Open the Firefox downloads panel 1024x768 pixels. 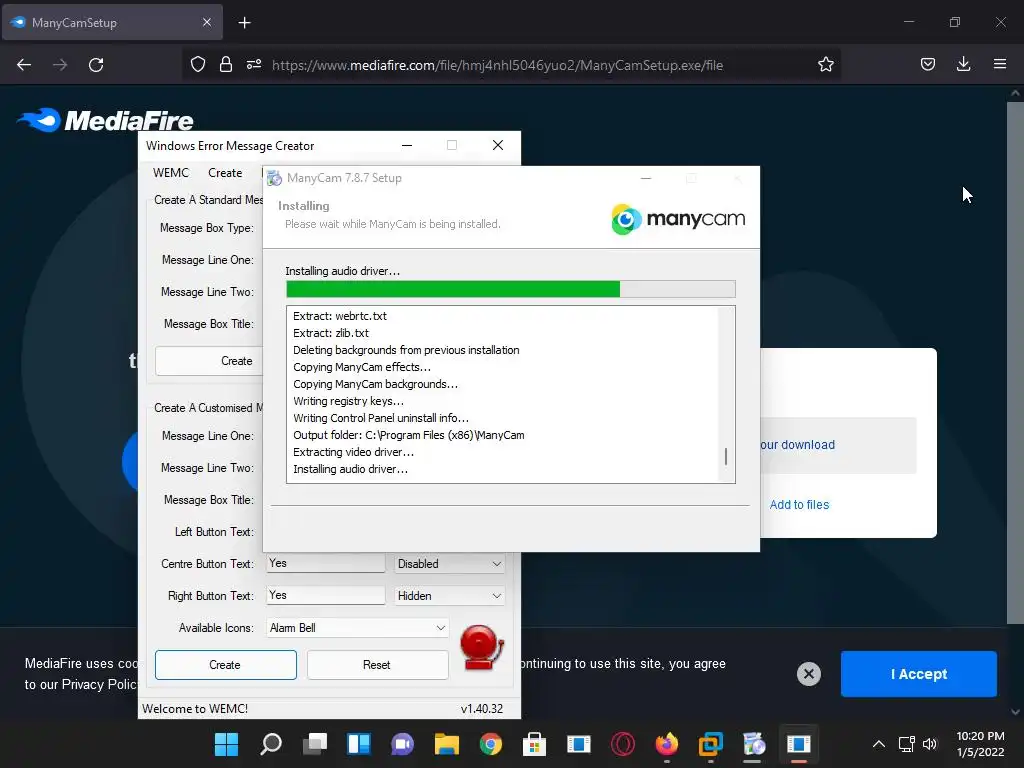pyautogui.click(x=963, y=65)
